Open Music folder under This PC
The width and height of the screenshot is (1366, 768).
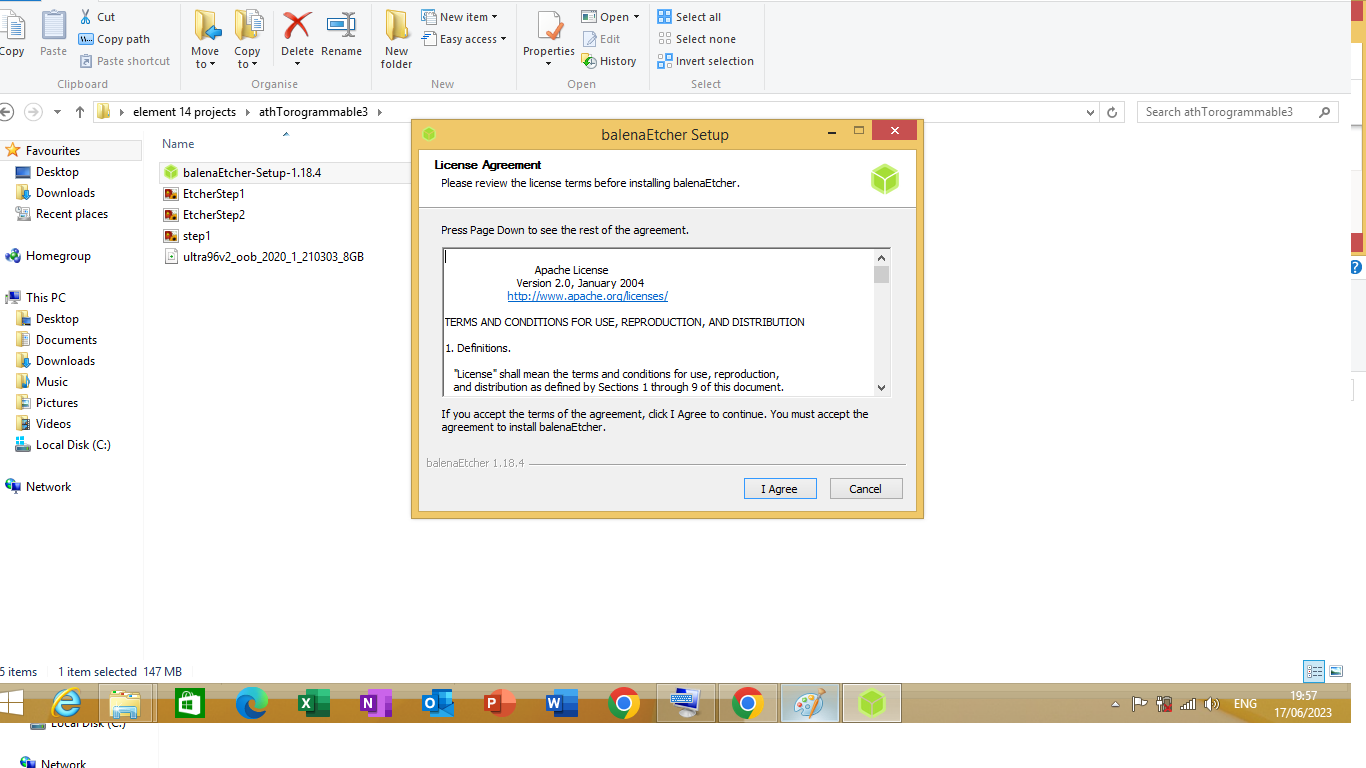(52, 382)
